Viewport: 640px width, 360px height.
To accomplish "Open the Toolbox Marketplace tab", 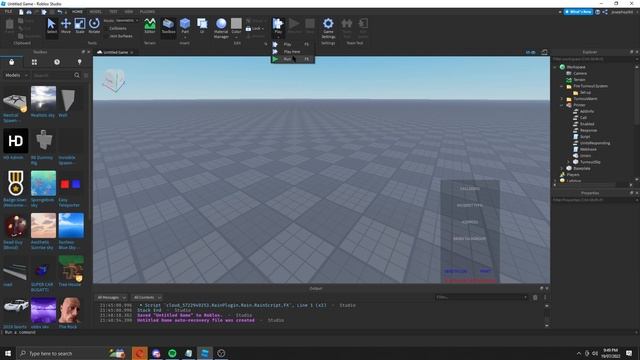I will click(11, 62).
